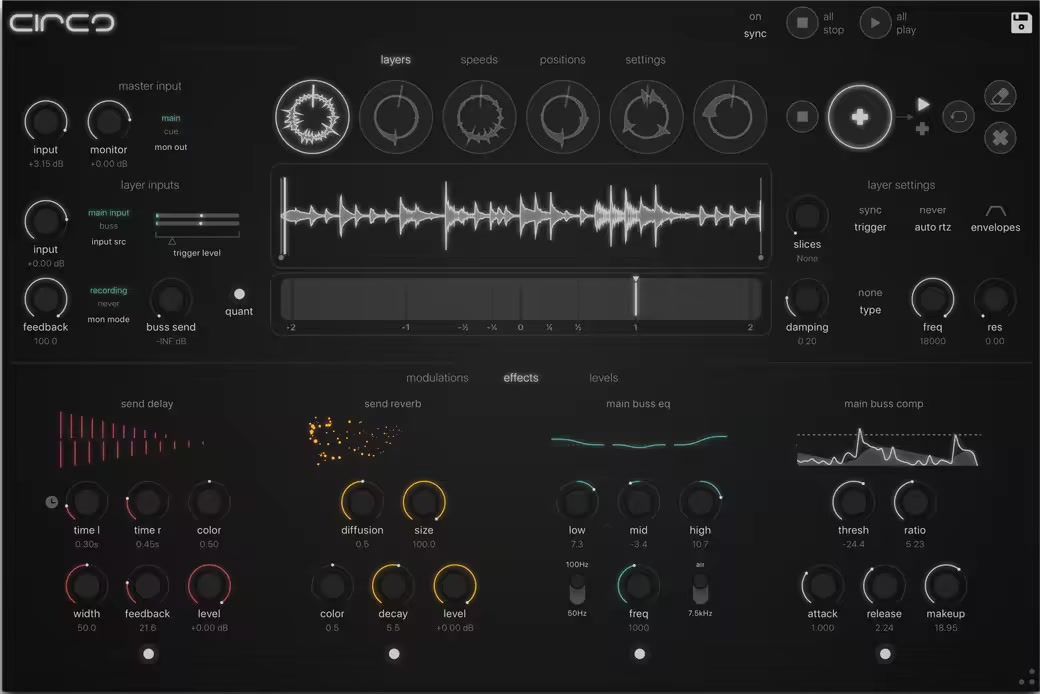The image size is (1040, 694).
Task: Toggle the quant button
Action: [239, 294]
